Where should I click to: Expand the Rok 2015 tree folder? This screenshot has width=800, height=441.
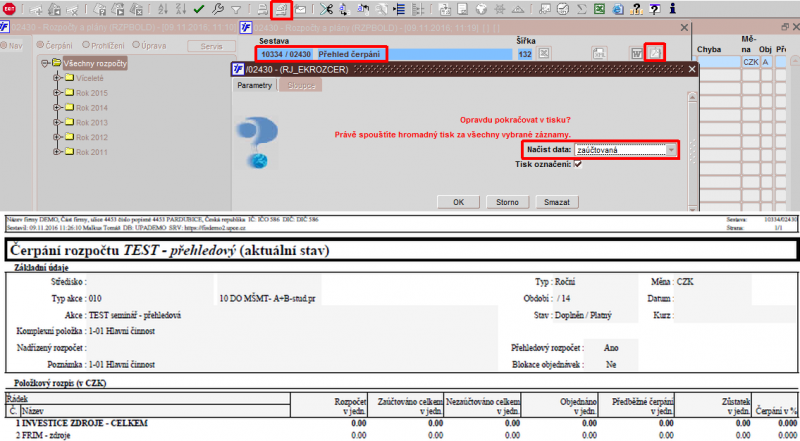[x=56, y=93]
